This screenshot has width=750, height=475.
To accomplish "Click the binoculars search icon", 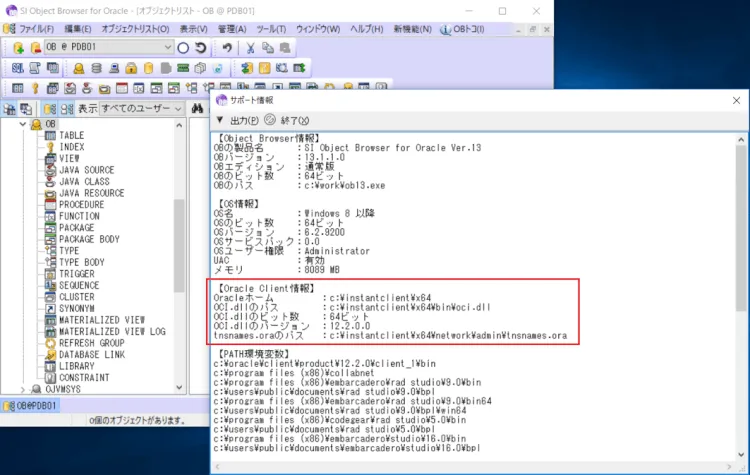I will 197,109.
